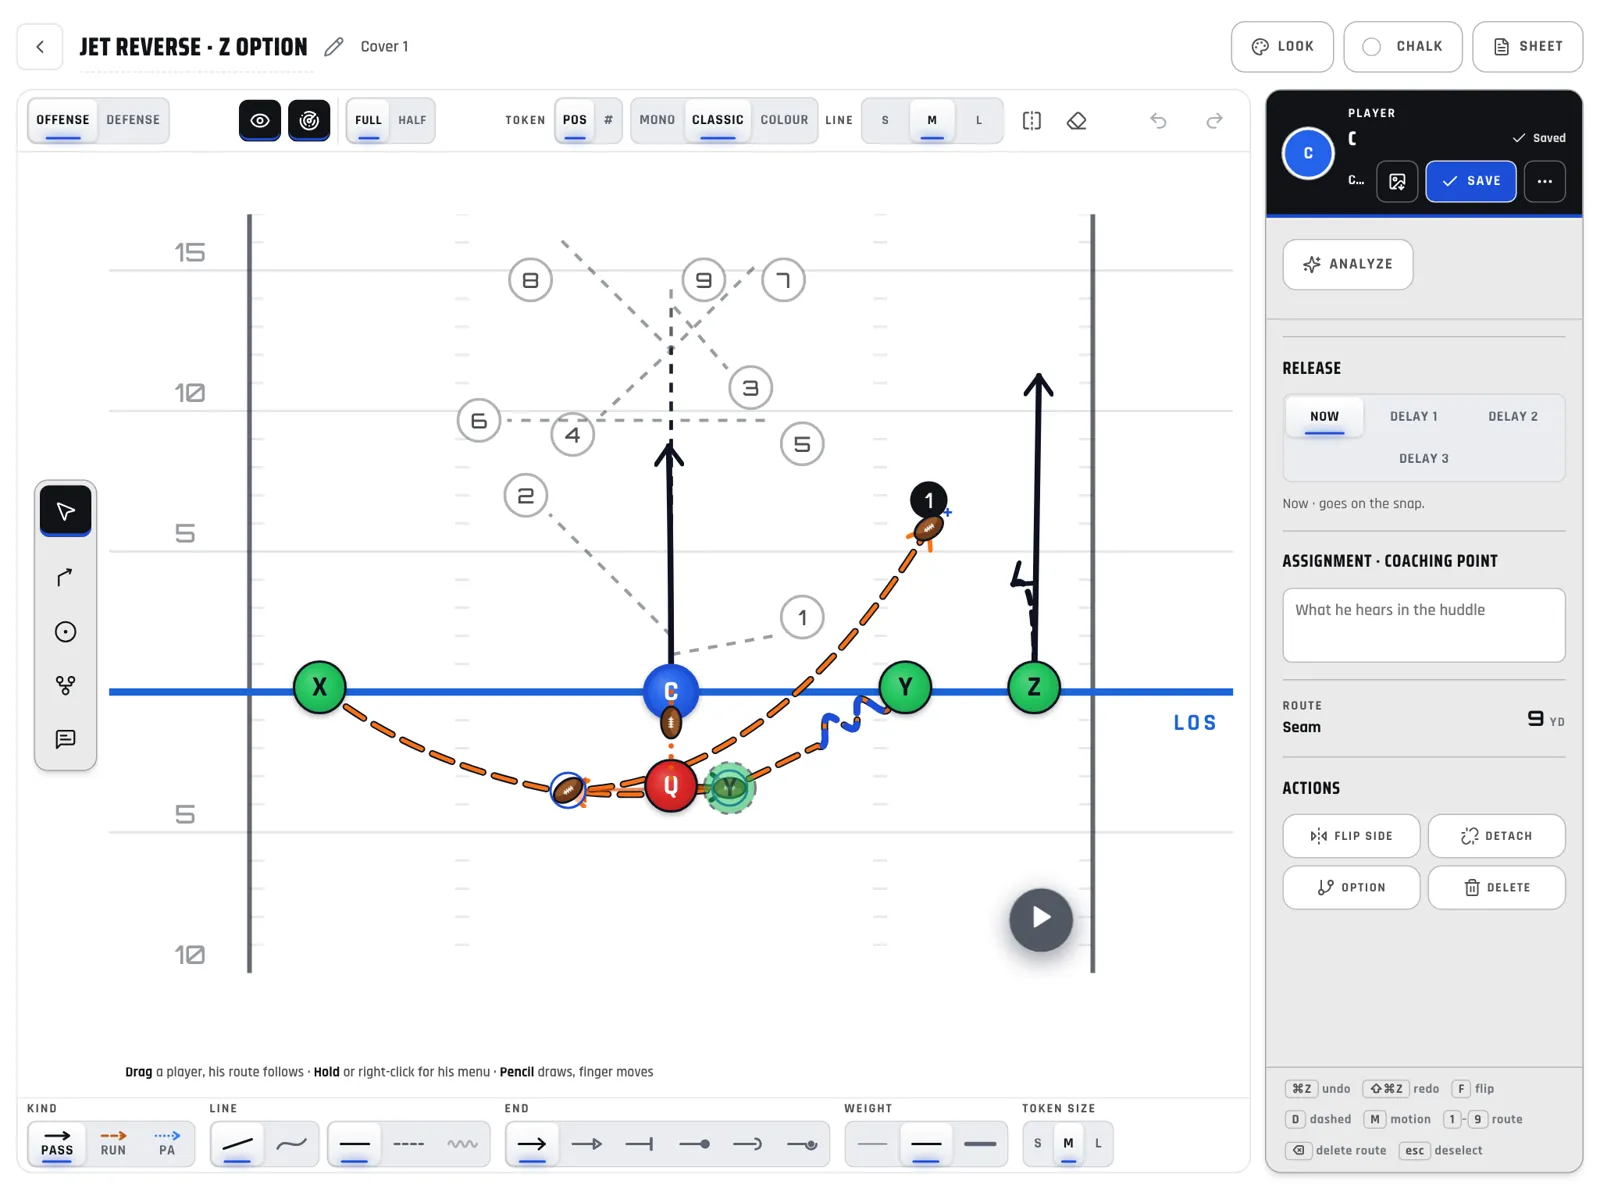The image size is (1600, 1199).
Task: Select the eraser tool in toolbar
Action: point(1077,121)
